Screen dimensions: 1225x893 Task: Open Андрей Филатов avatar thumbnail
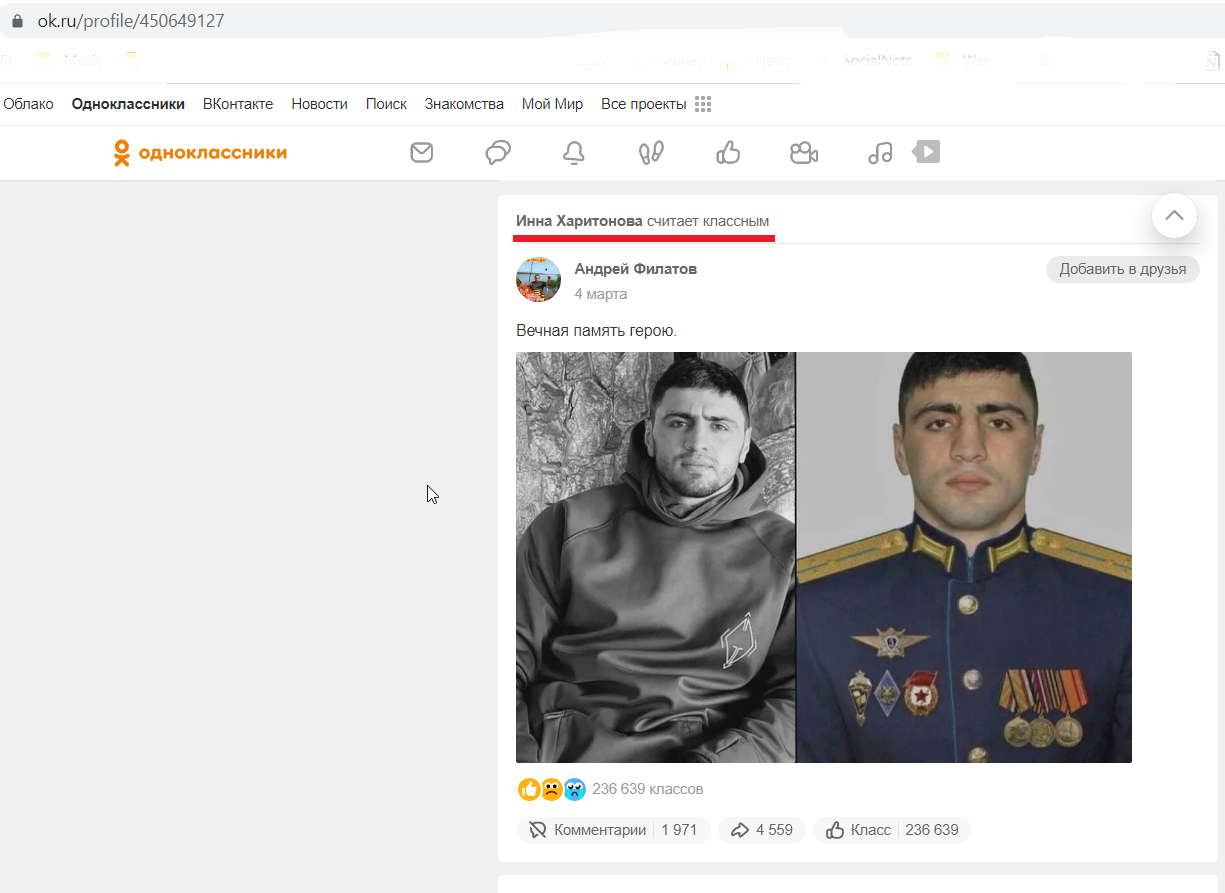(538, 279)
